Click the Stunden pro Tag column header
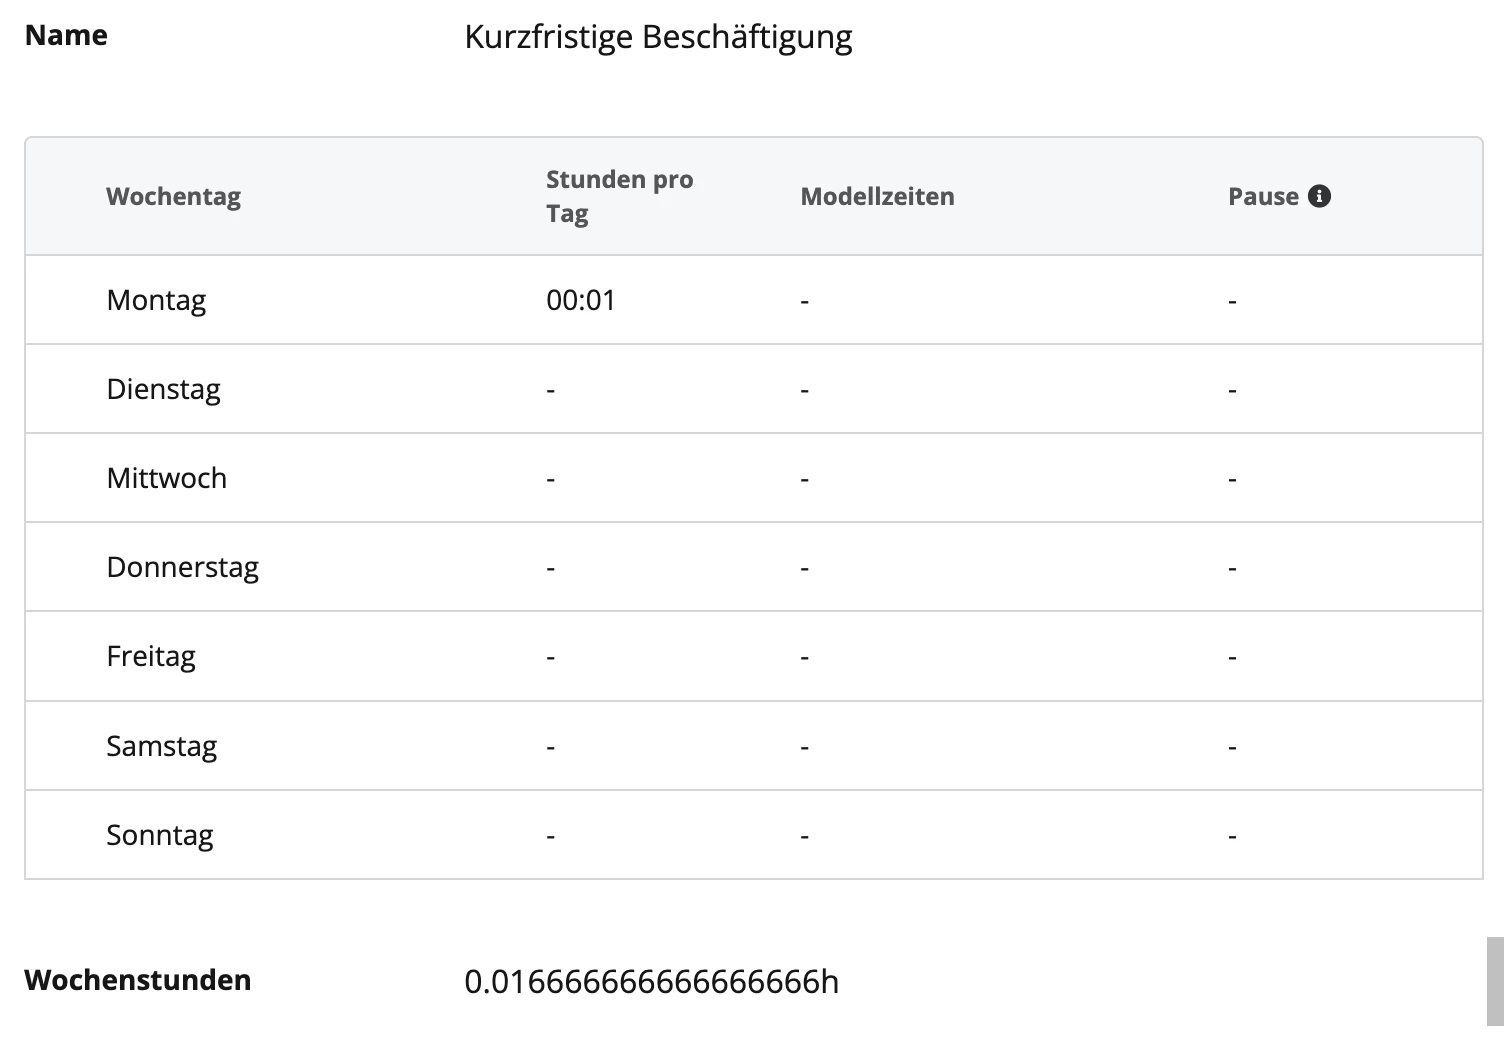Viewport: 1504px width, 1058px height. click(x=619, y=196)
